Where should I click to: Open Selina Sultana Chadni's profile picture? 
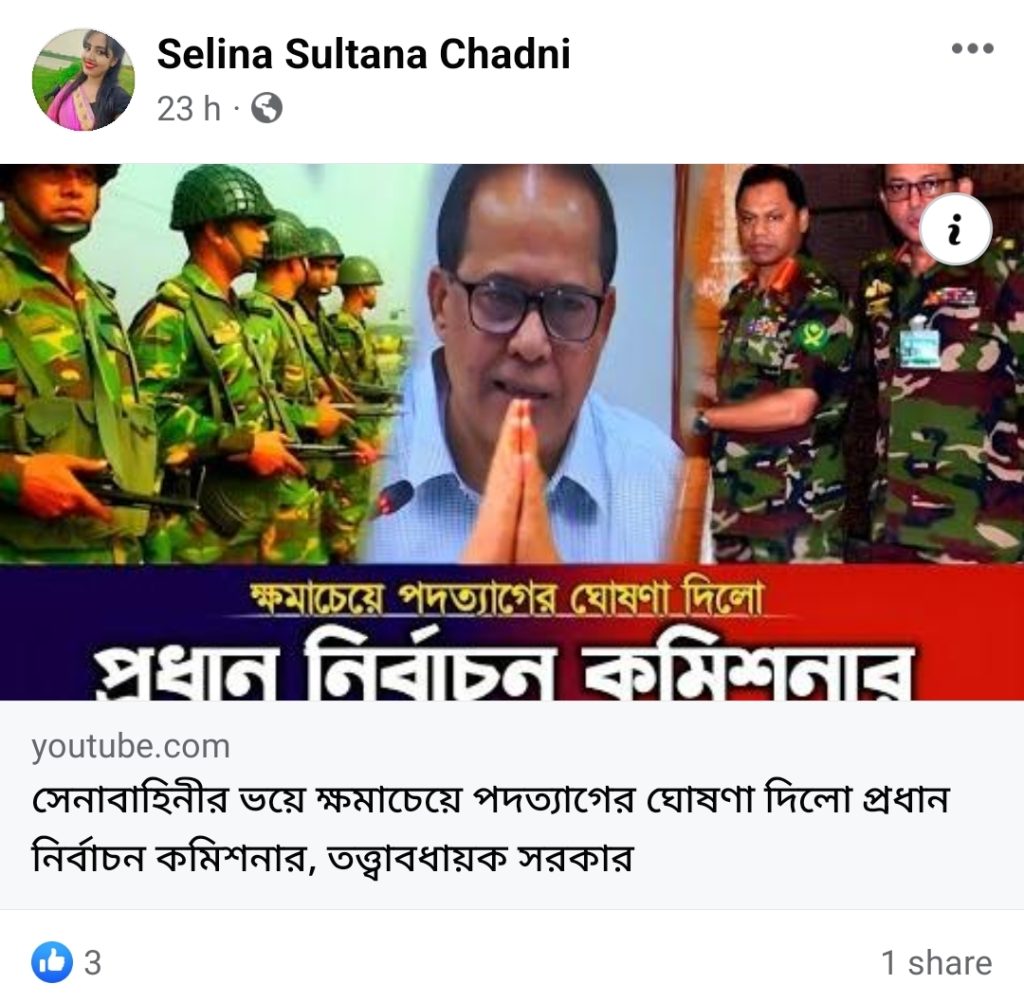click(83, 80)
